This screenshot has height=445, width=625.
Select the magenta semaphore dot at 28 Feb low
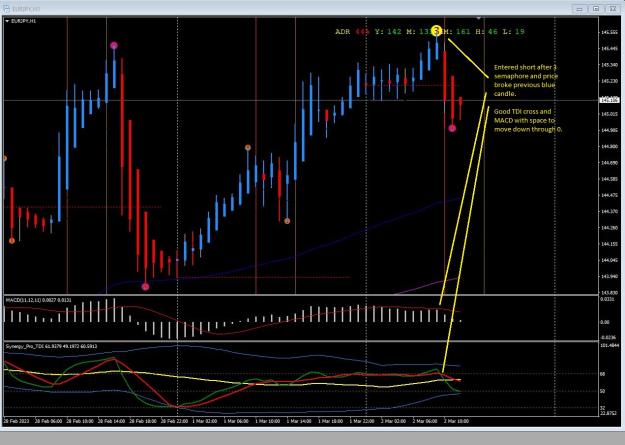click(145, 287)
